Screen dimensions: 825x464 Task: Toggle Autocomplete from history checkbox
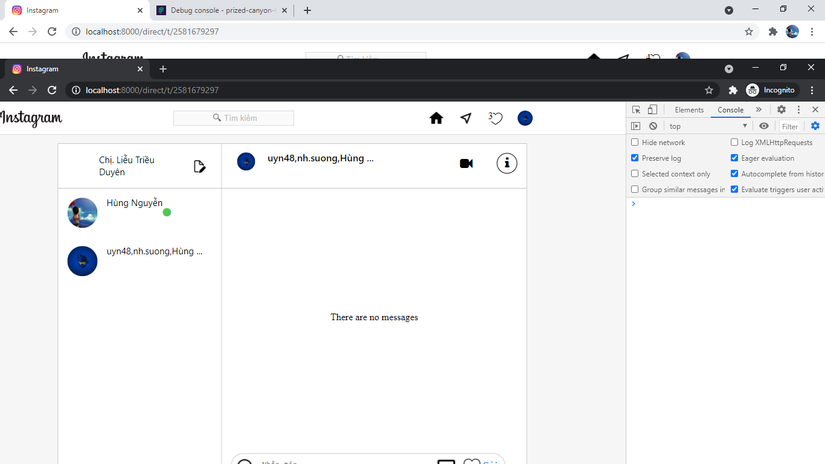point(734,174)
